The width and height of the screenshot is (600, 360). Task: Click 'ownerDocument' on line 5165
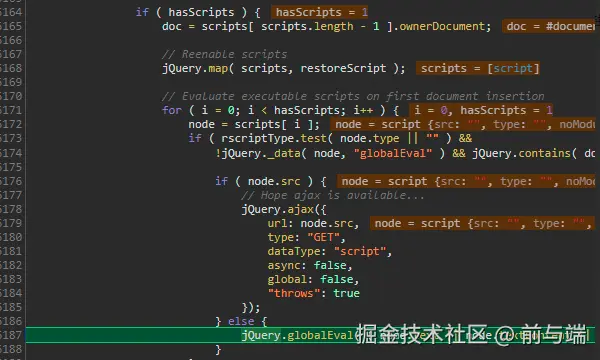point(442,26)
